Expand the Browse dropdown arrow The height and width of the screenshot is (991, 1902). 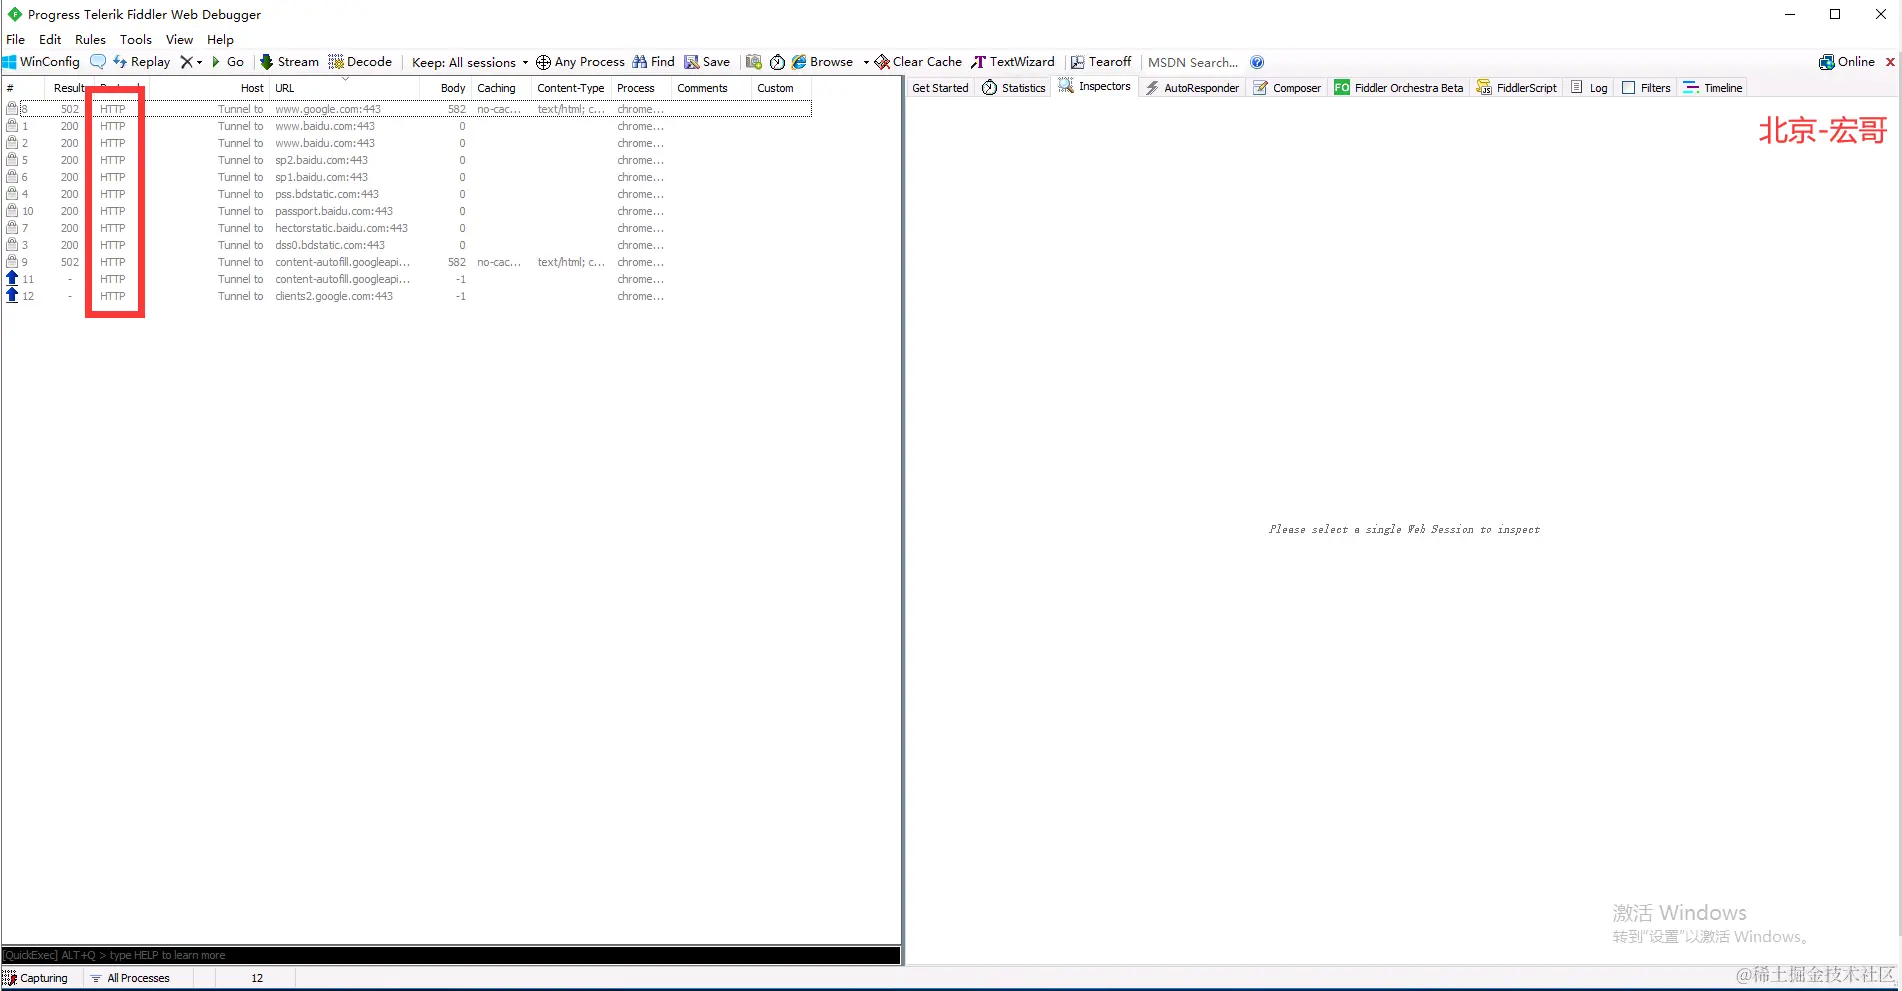tap(866, 62)
